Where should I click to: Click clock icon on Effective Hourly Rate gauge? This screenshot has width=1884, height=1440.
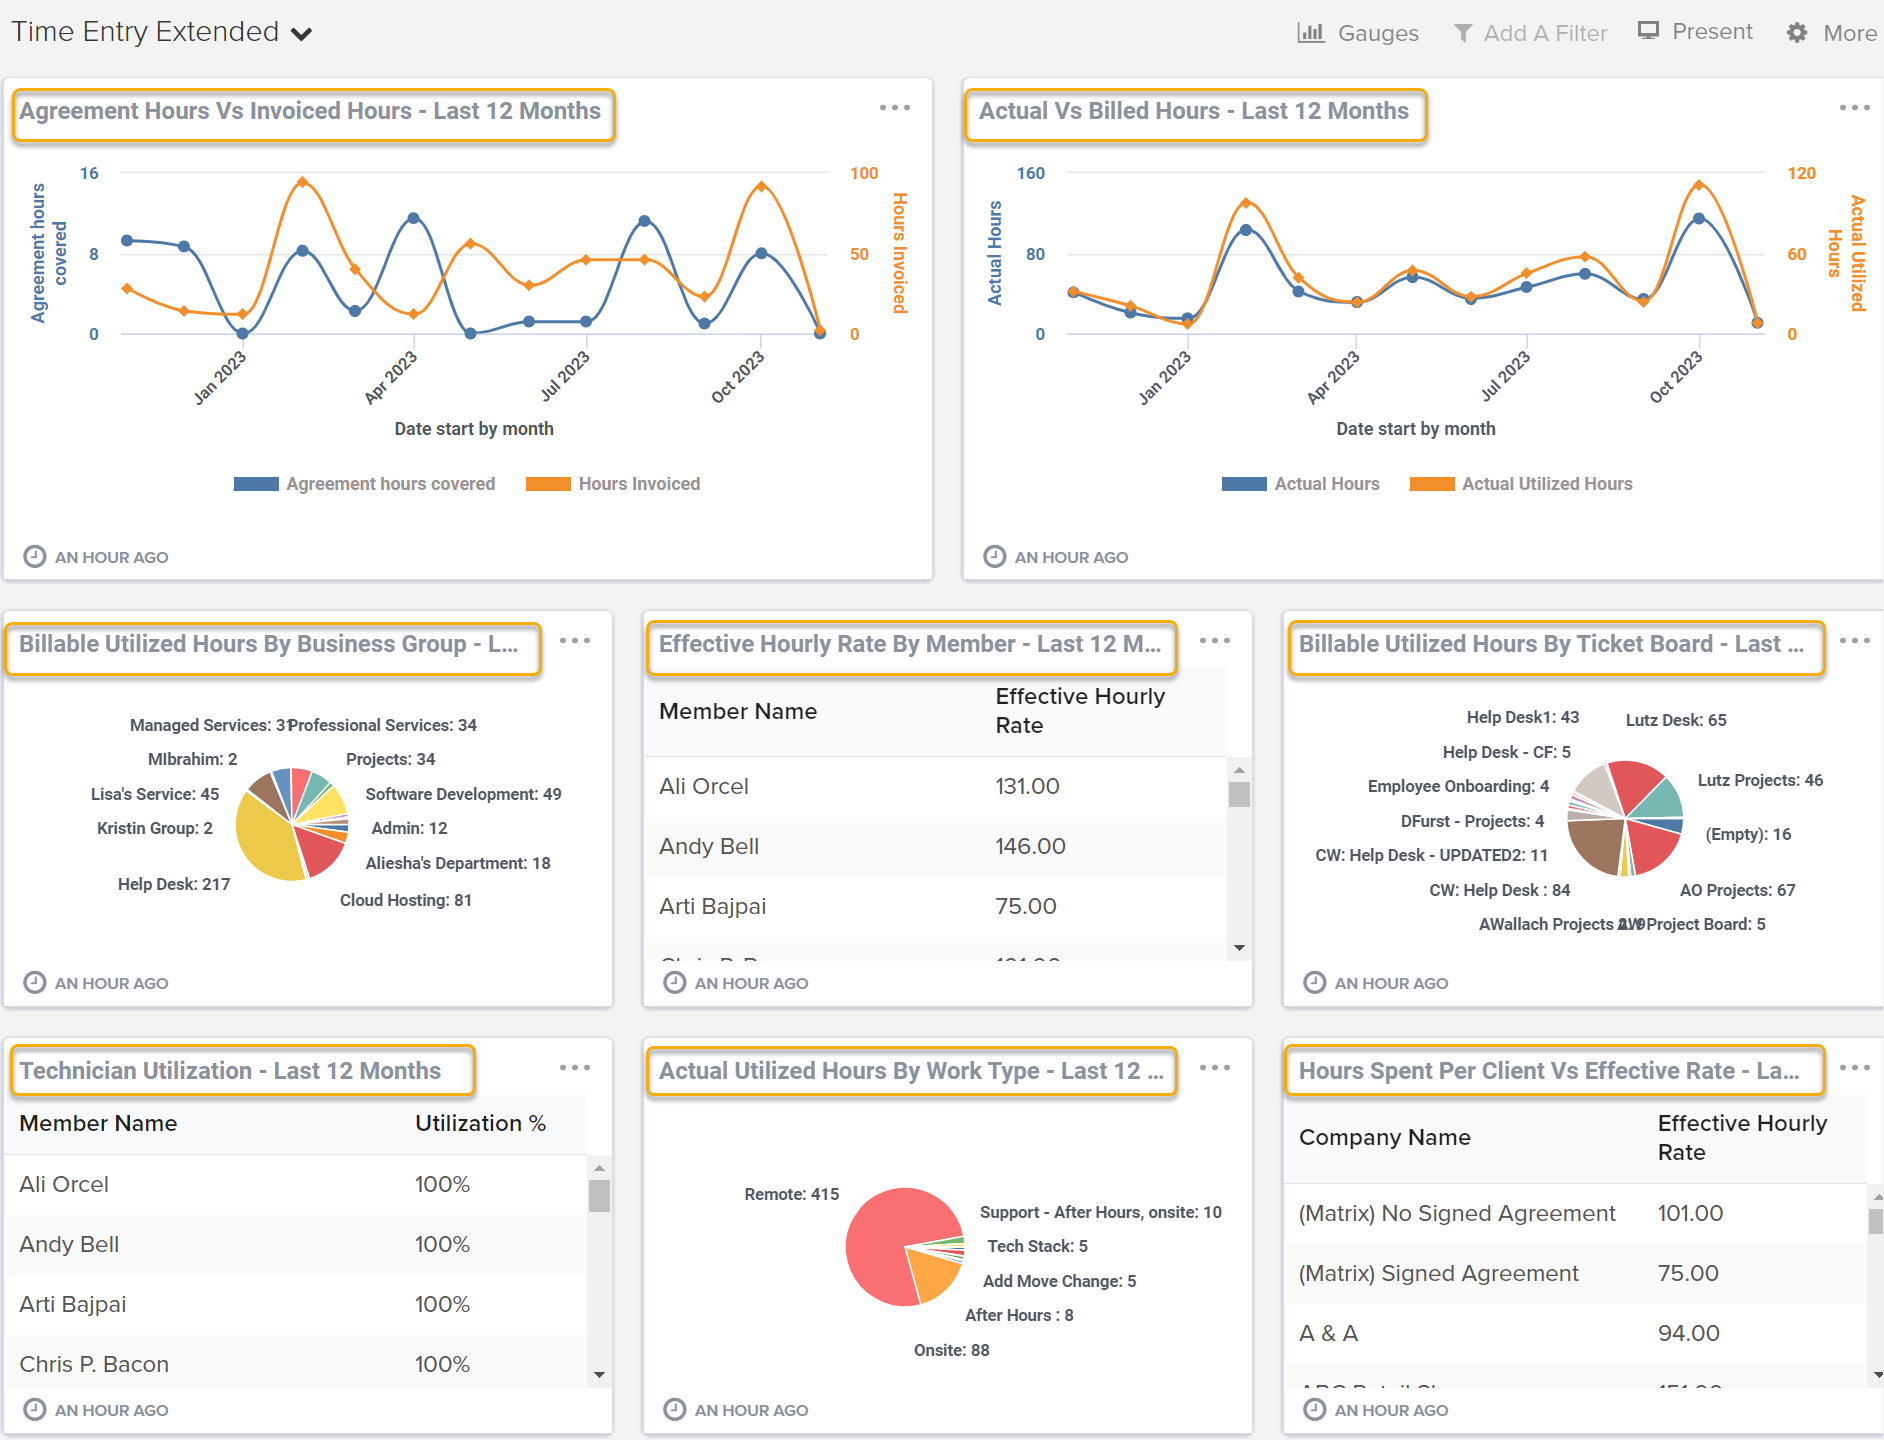pos(675,982)
